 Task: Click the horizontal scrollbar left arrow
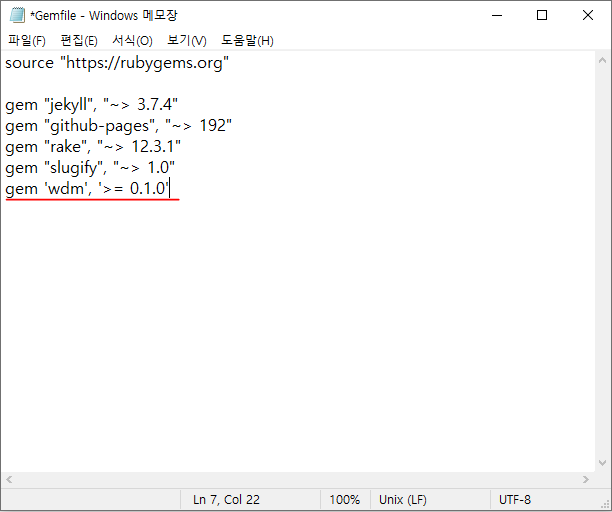[x=9, y=479]
